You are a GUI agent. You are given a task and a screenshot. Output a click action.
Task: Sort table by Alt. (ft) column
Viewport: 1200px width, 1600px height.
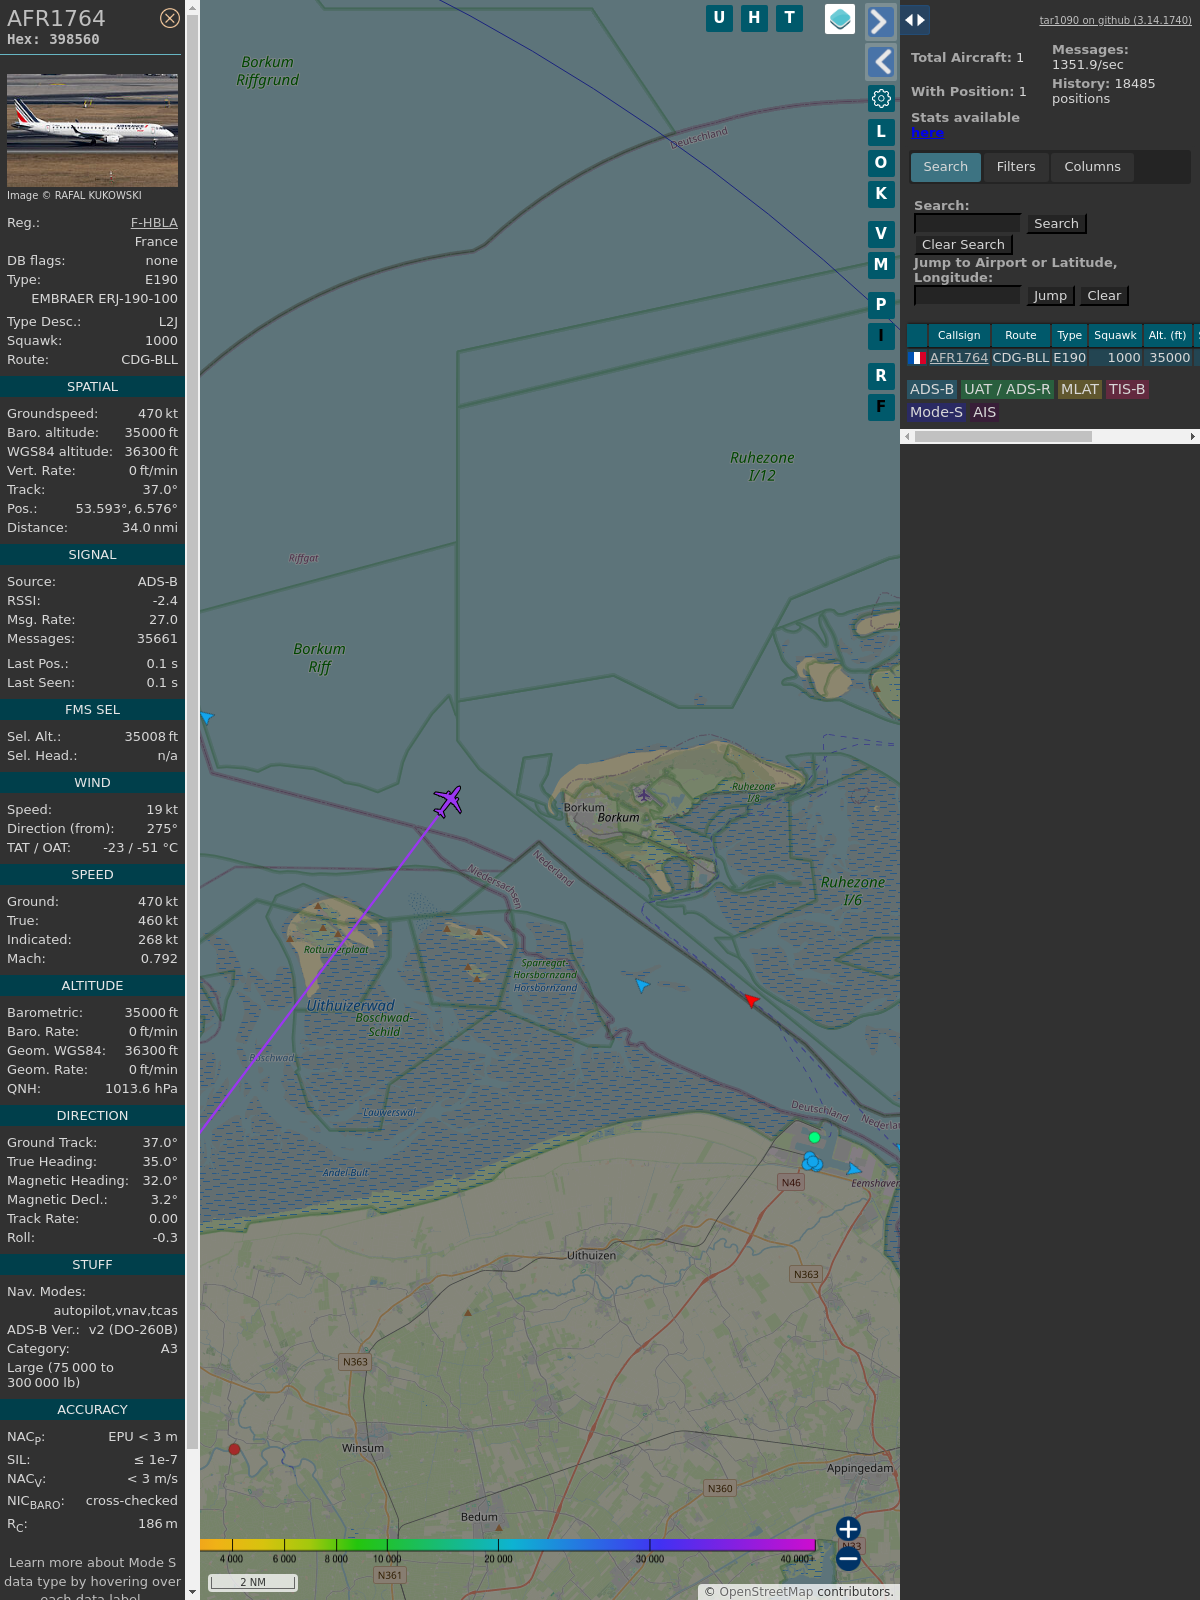1167,336
